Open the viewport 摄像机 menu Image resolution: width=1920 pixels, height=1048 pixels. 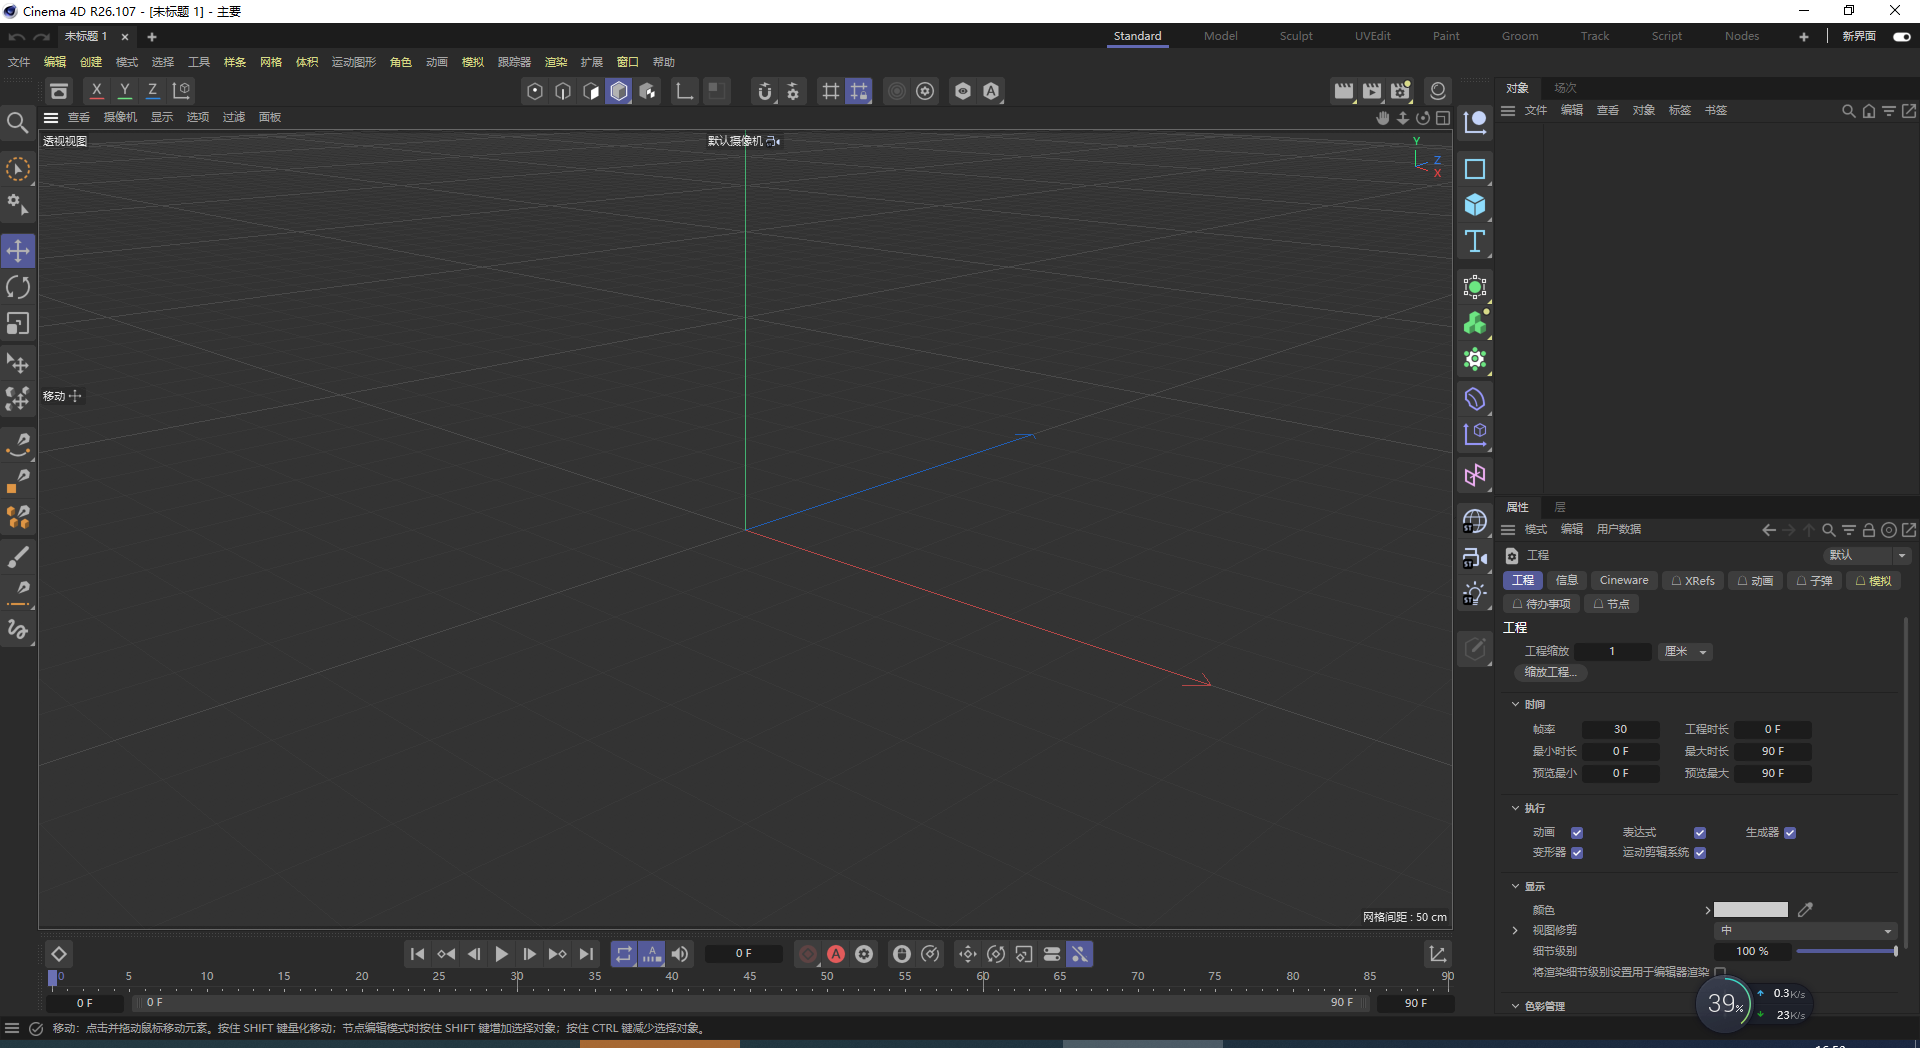[x=120, y=117]
